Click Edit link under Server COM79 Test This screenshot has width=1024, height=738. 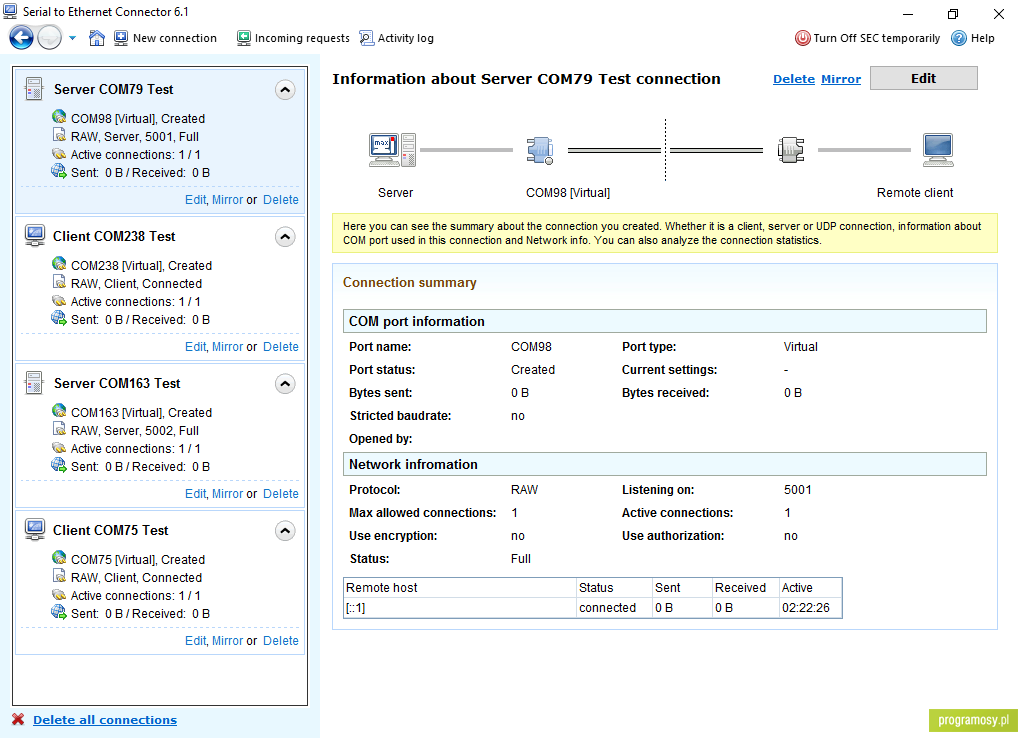point(195,200)
